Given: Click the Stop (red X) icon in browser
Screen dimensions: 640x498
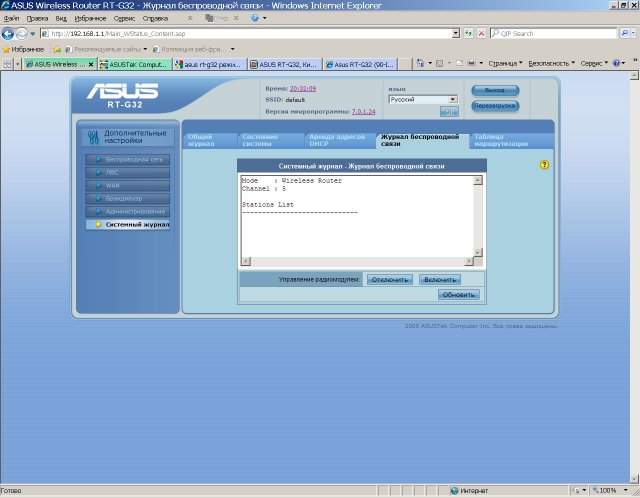Looking at the screenshot, I should pos(482,33).
